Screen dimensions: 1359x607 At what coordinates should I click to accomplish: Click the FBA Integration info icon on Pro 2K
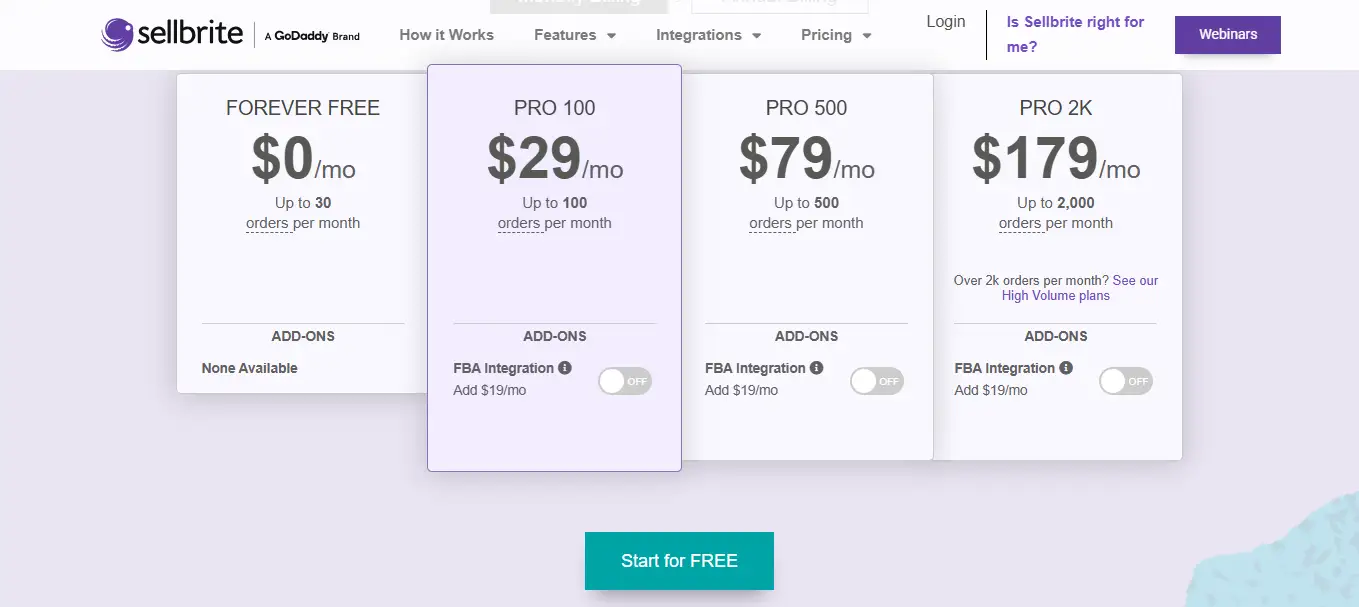(x=1067, y=367)
